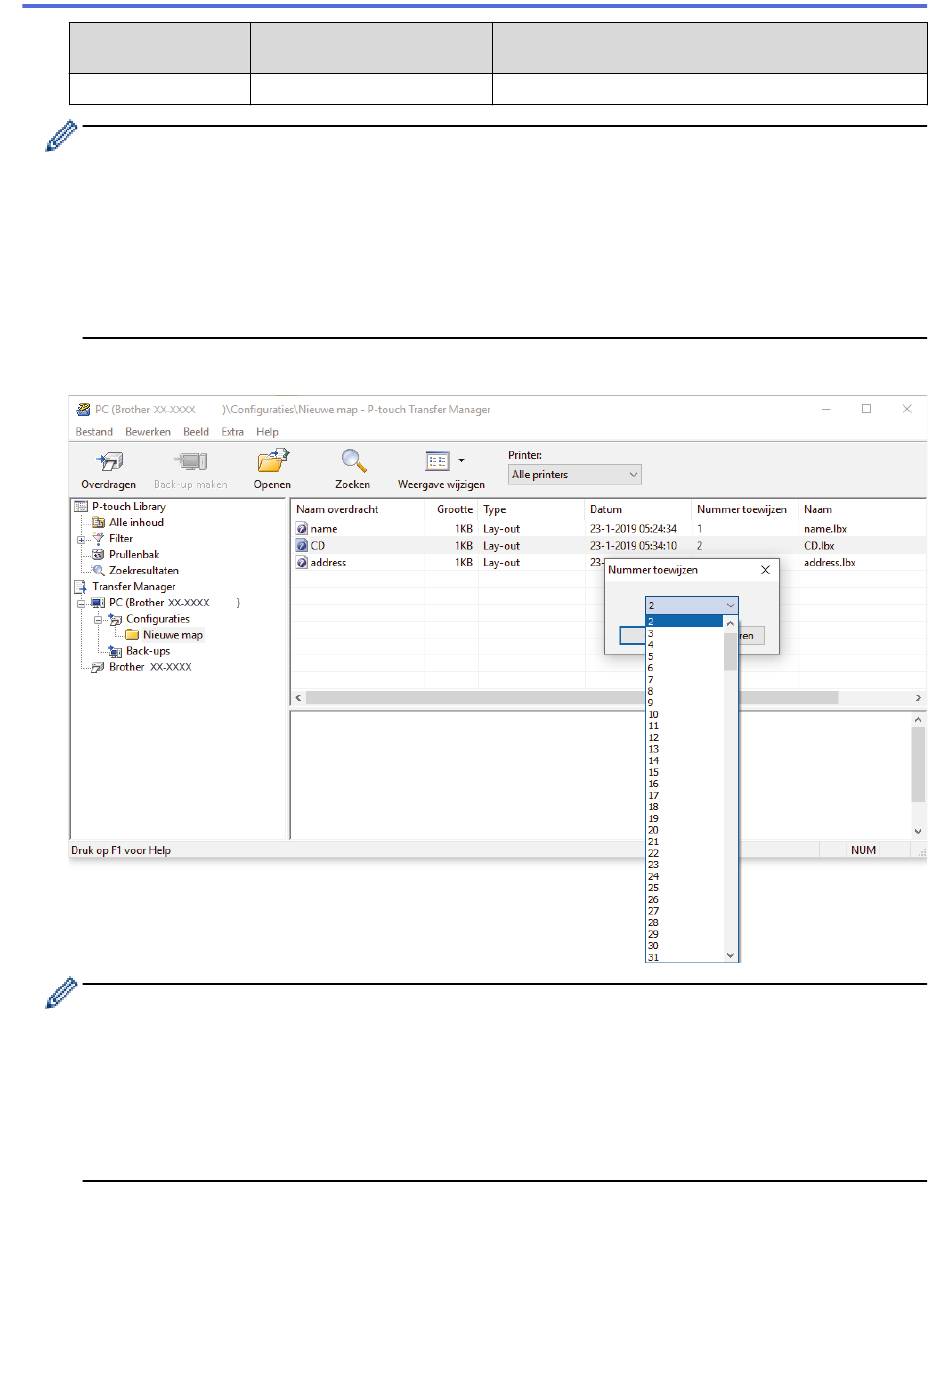Image resolution: width=950 pixels, height=1387 pixels.
Task: Open the Beeld menu
Action: click(196, 432)
